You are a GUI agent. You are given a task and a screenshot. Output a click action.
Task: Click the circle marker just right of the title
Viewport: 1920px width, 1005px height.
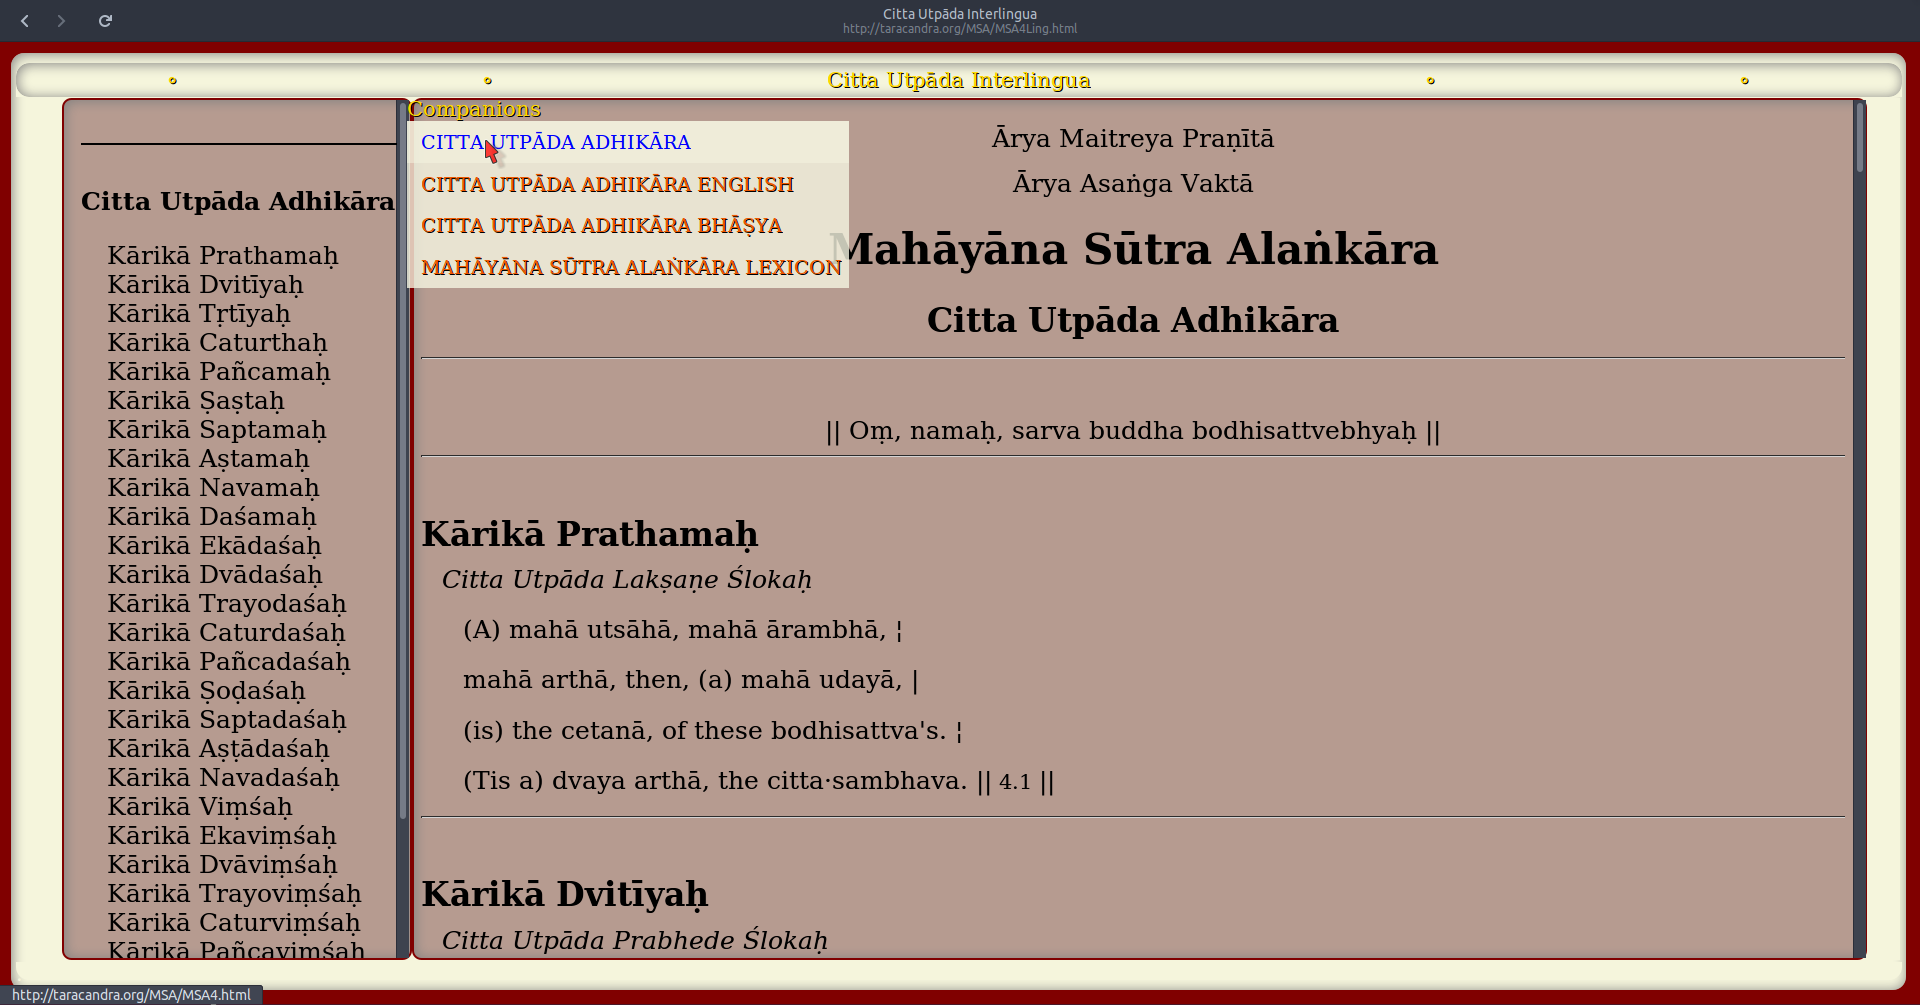click(x=1431, y=81)
